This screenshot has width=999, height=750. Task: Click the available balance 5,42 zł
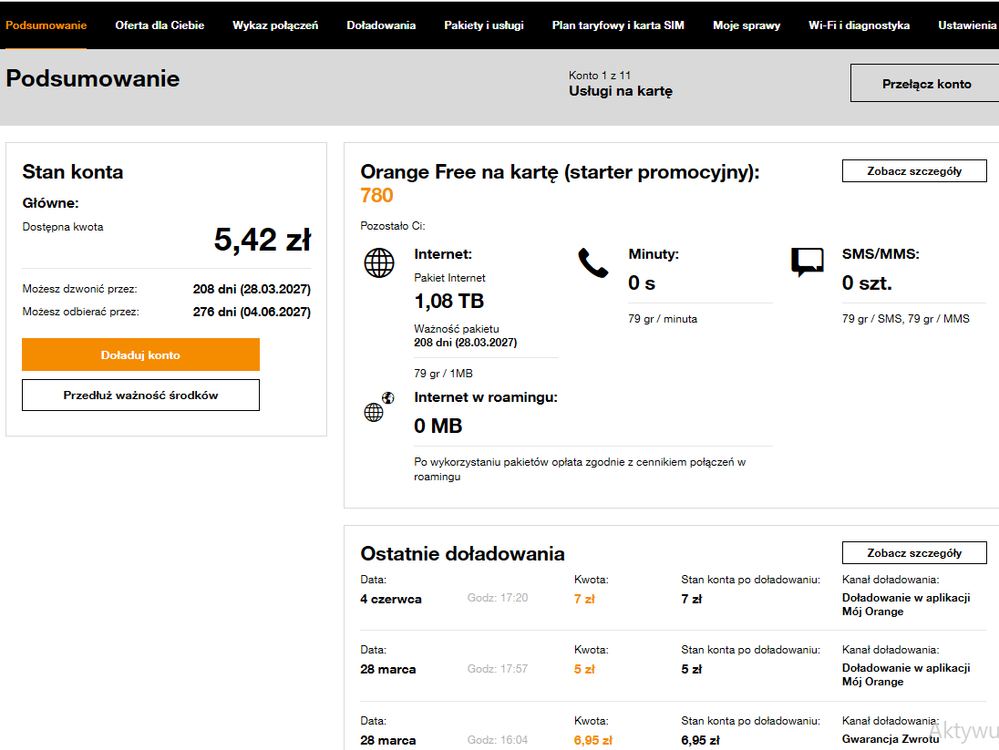click(x=262, y=240)
